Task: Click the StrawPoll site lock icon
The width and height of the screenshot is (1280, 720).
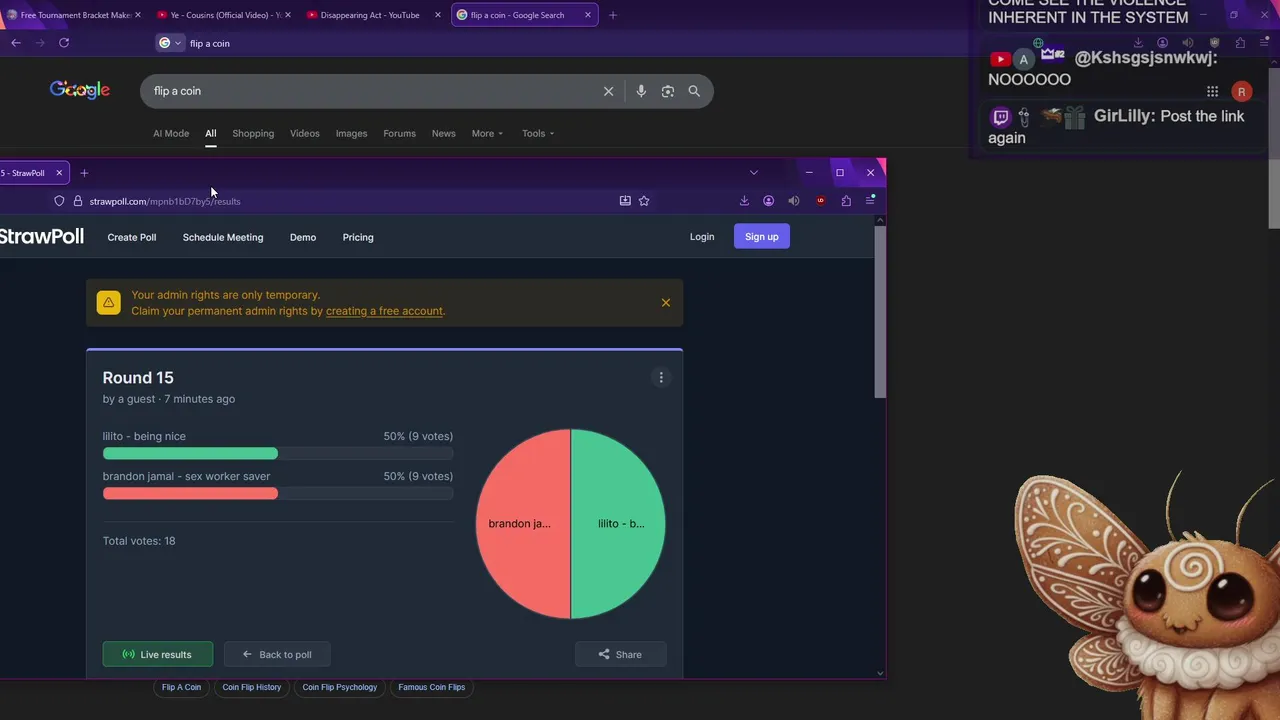Action: pyautogui.click(x=78, y=201)
